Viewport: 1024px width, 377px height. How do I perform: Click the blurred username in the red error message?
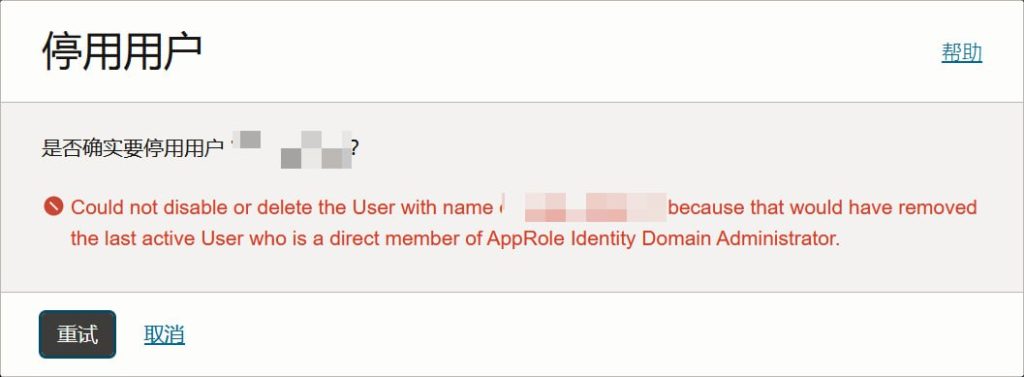pyautogui.click(x=584, y=208)
